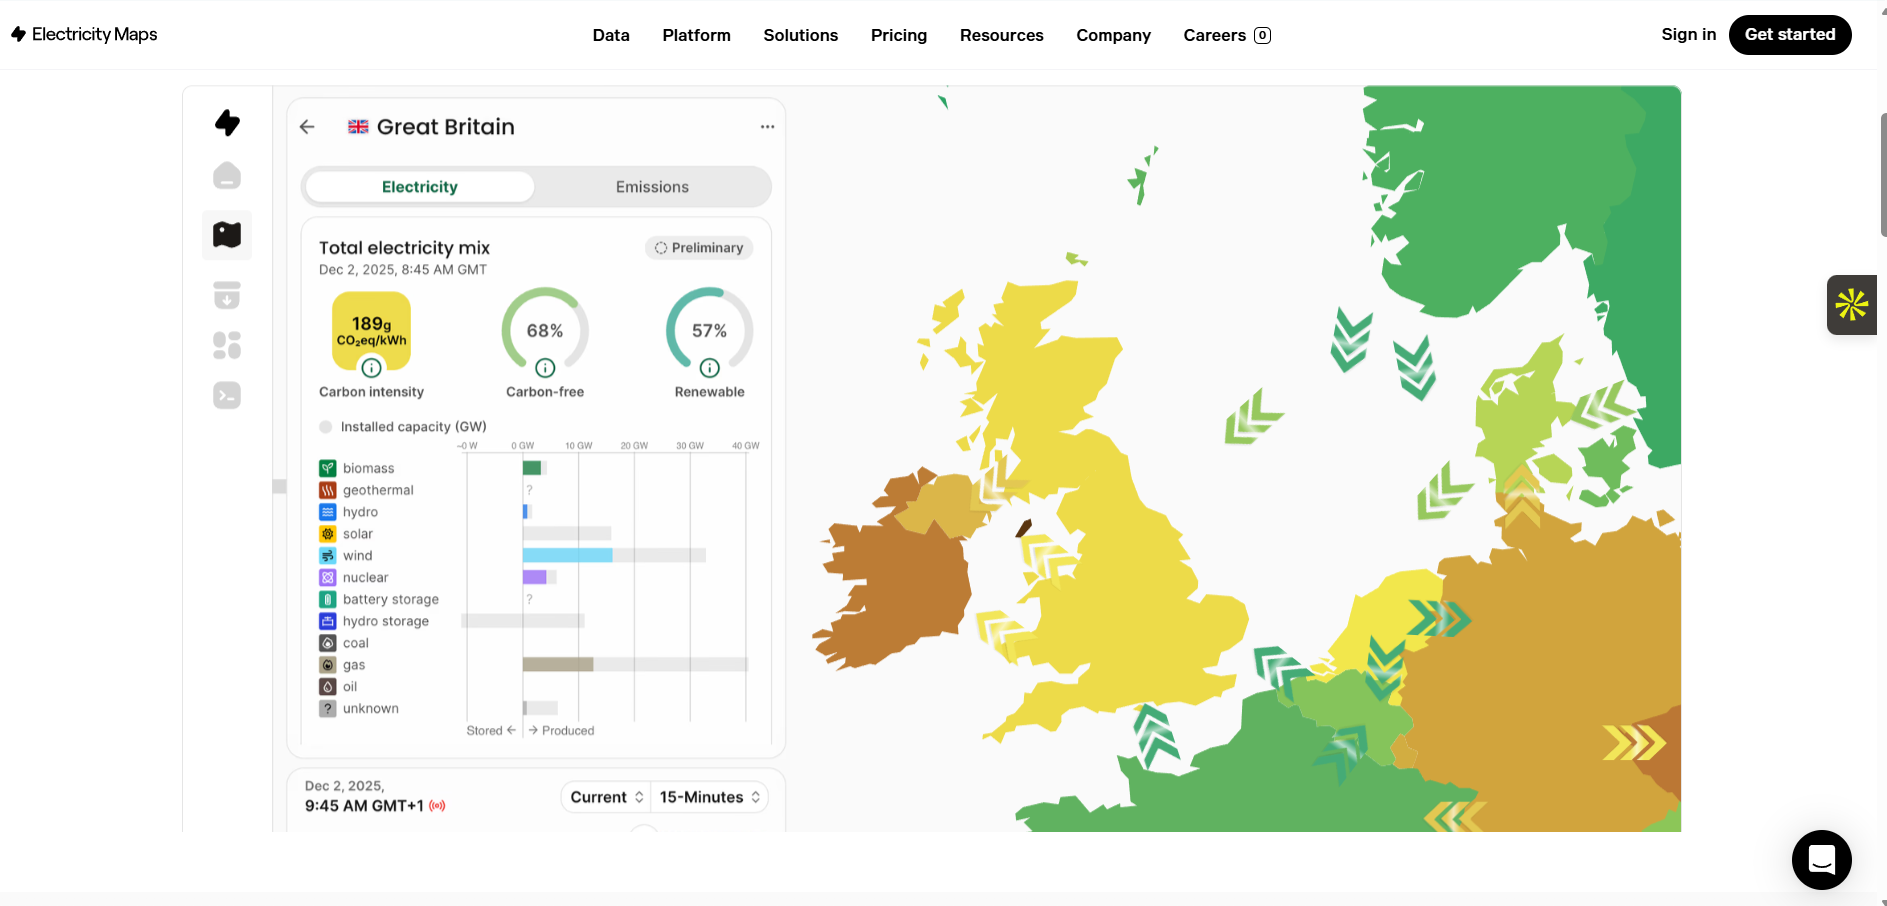Enable the Preliminary data indicator
The image size is (1887, 906).
(699, 247)
